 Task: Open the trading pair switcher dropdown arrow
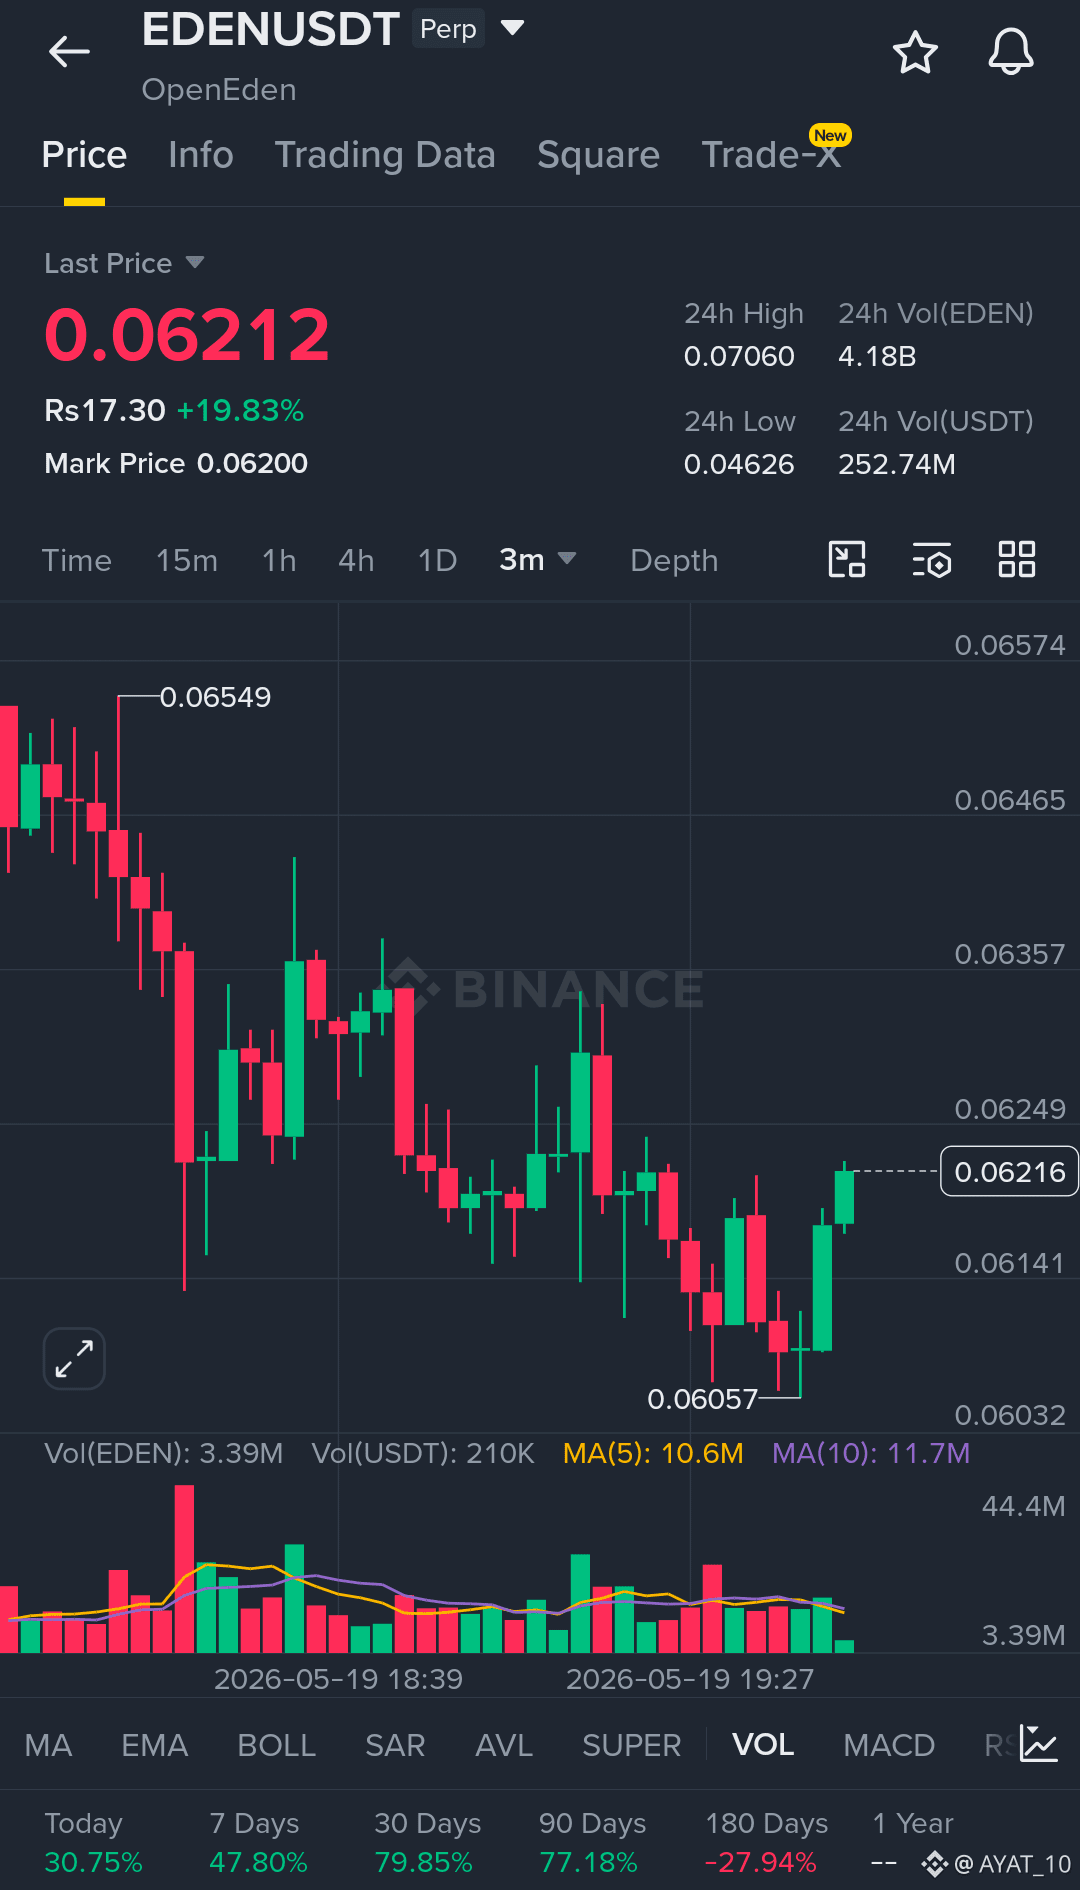pos(512,28)
